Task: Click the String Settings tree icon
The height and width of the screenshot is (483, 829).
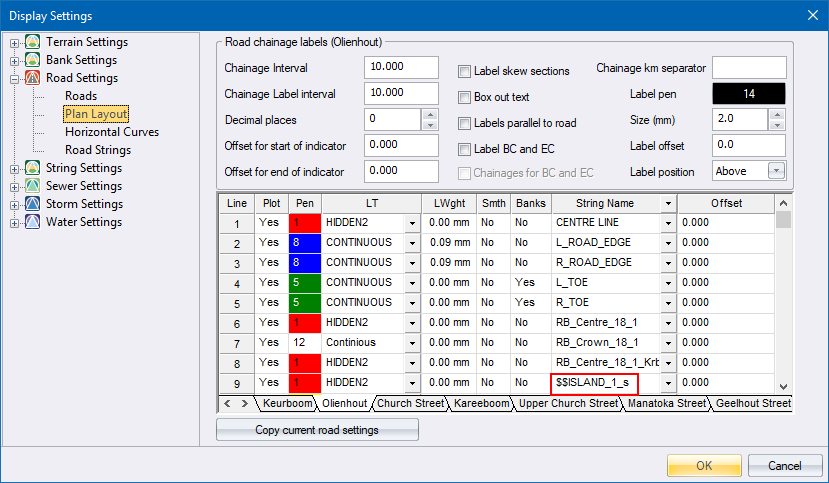Action: pos(33,168)
